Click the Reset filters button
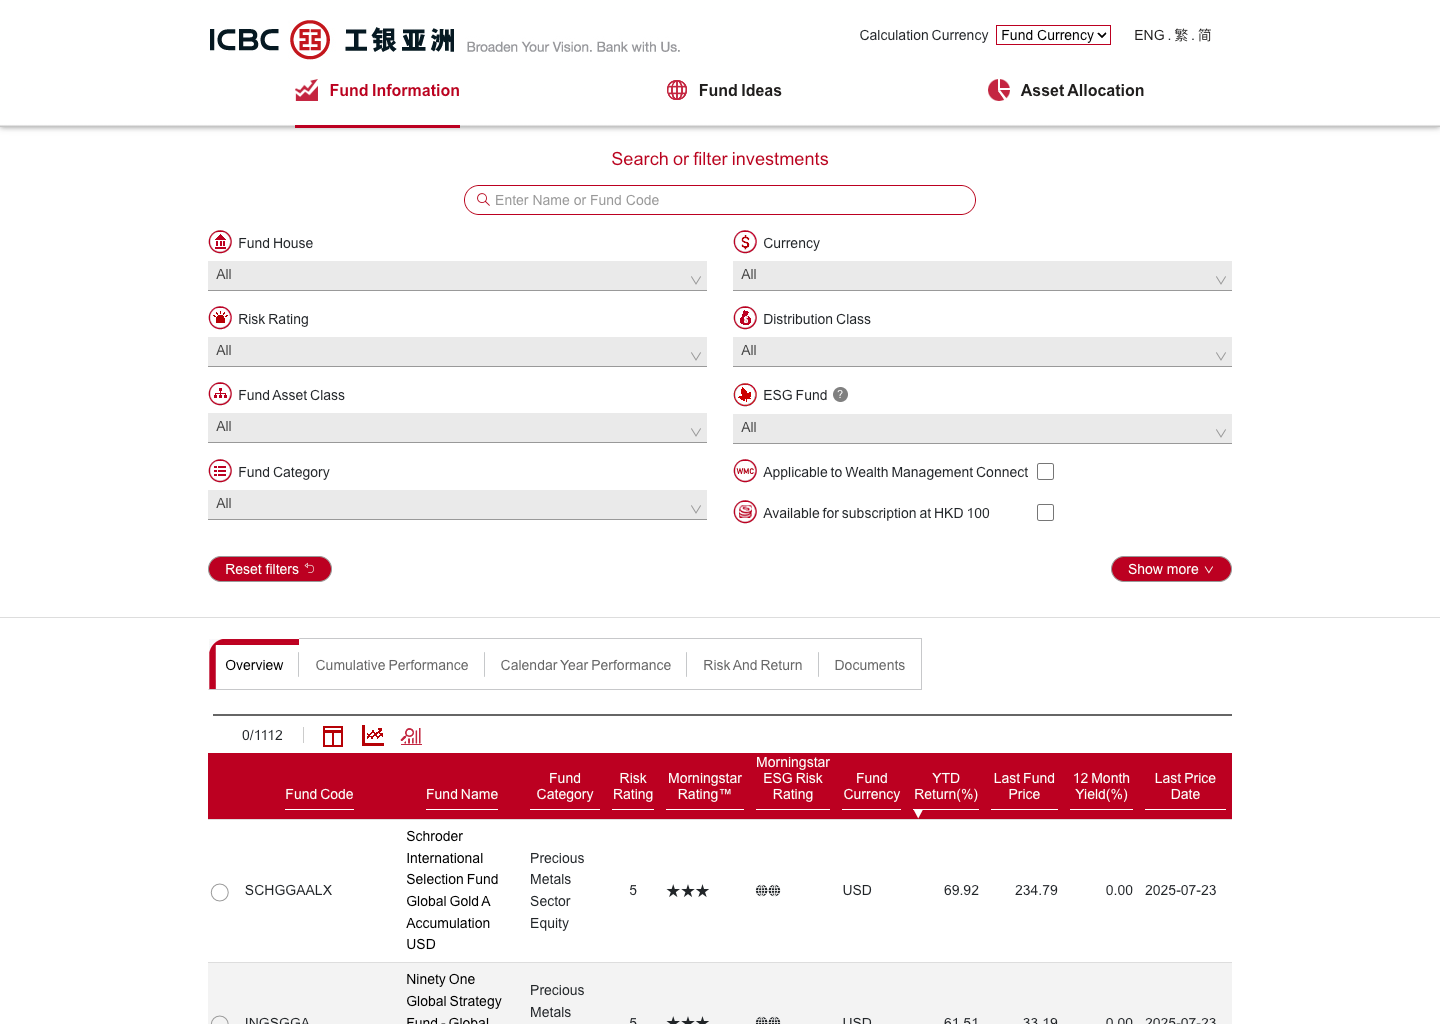The width and height of the screenshot is (1440, 1024). (270, 569)
